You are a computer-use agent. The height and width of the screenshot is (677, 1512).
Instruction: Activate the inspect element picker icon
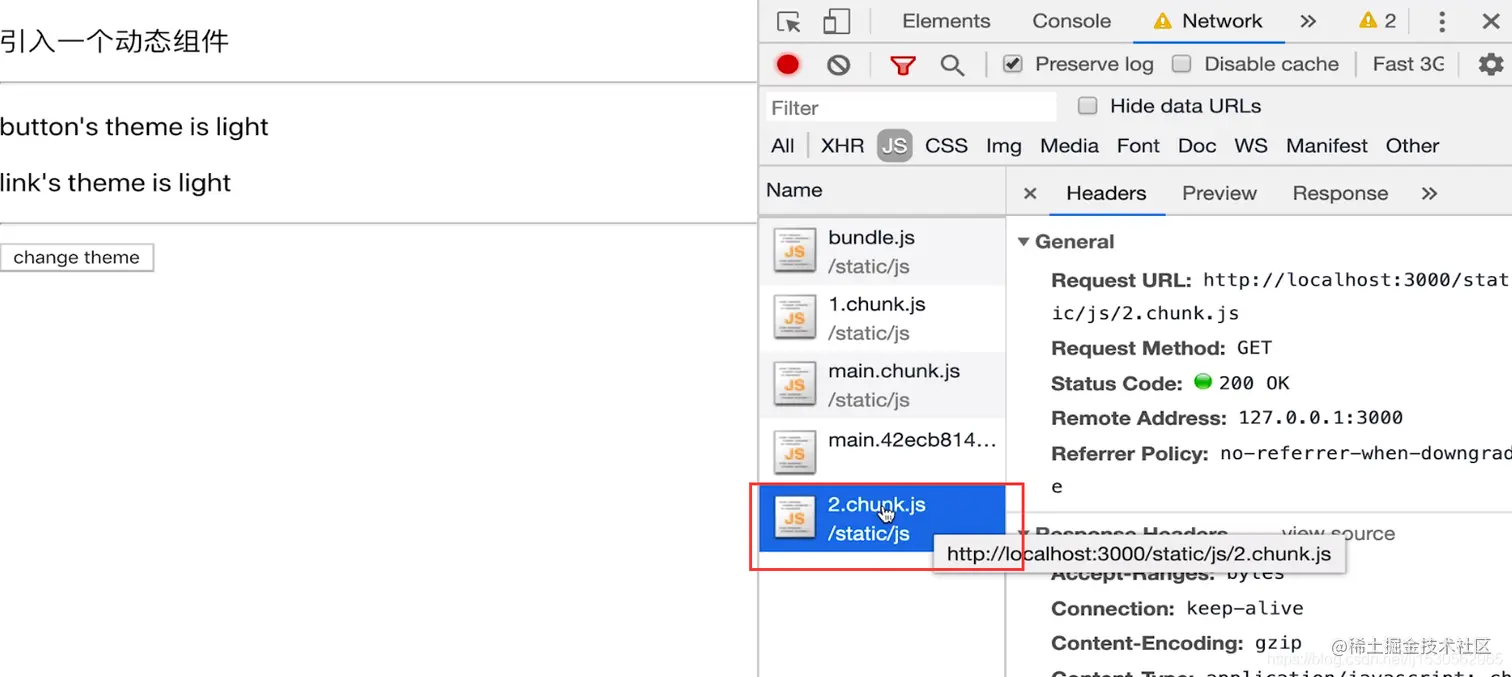[789, 21]
